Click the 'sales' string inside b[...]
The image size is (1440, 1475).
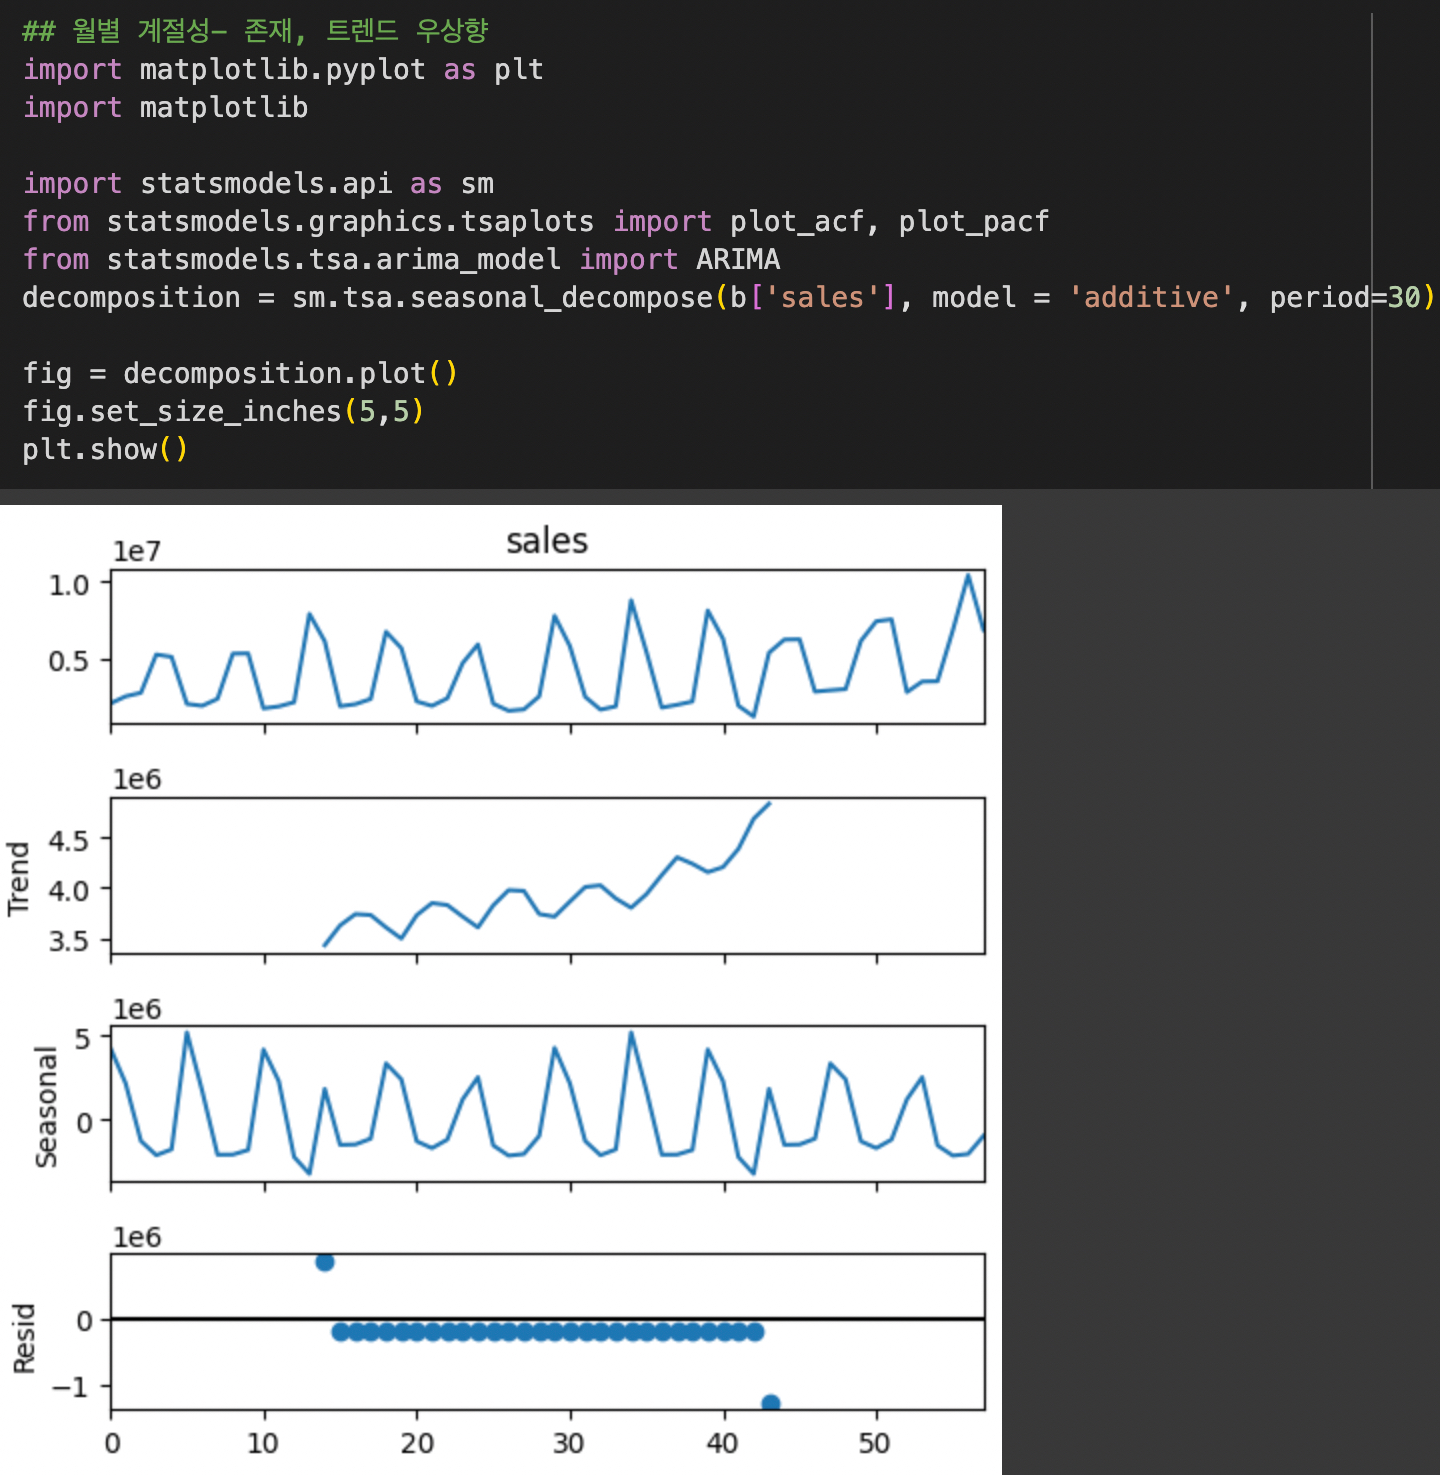coord(822,297)
